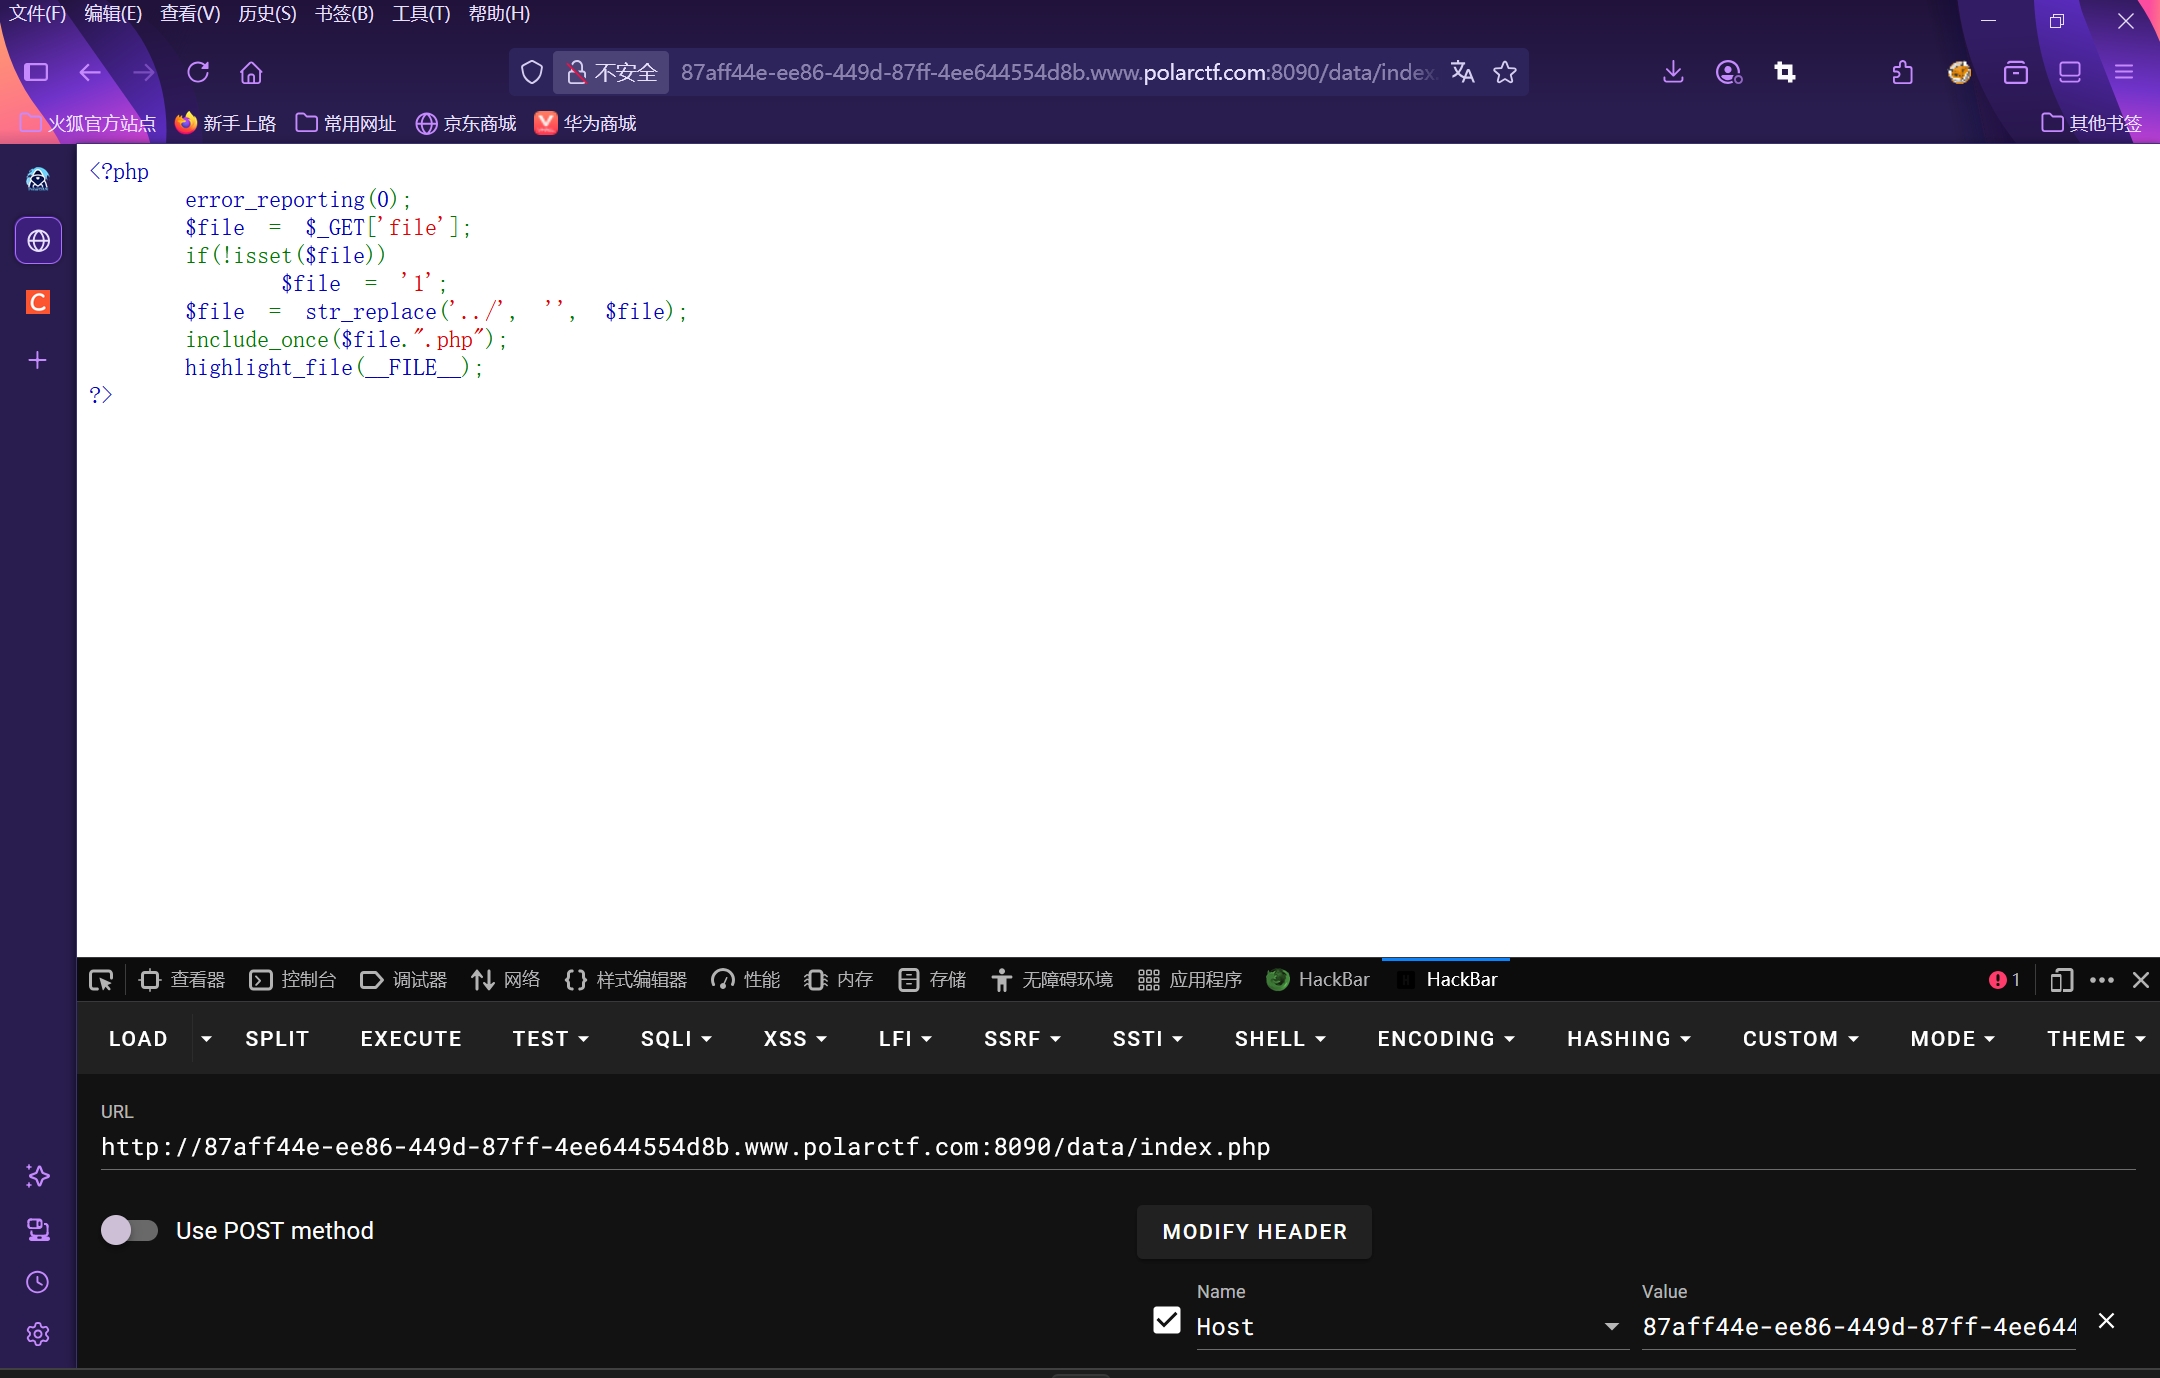This screenshot has height=1378, width=2160.
Task: Activate the element picker in devtools
Action: pyautogui.click(x=101, y=980)
